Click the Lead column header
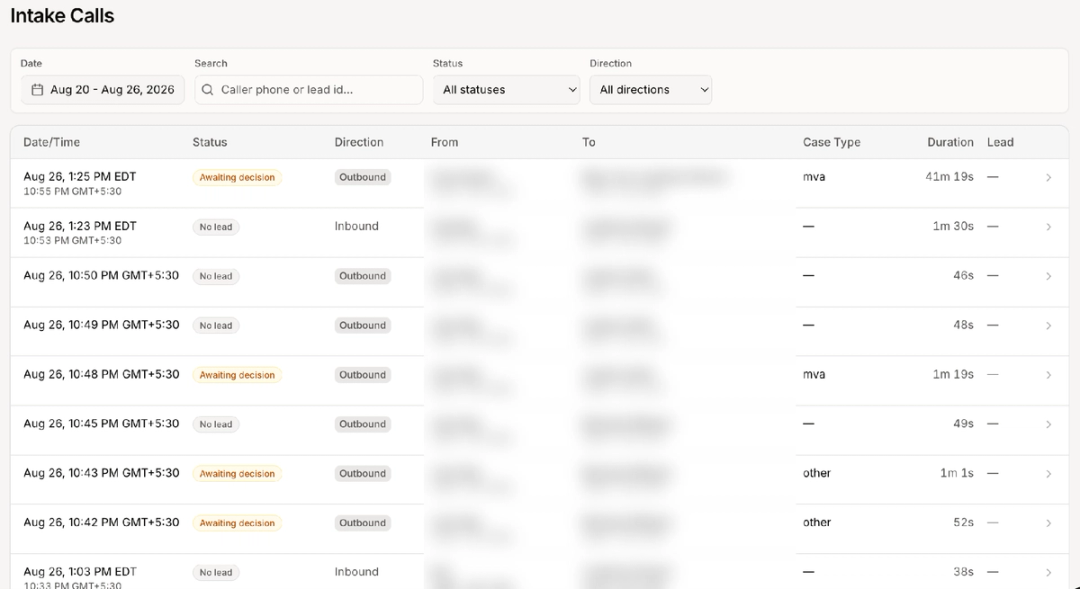This screenshot has width=1080, height=589. [1000, 142]
